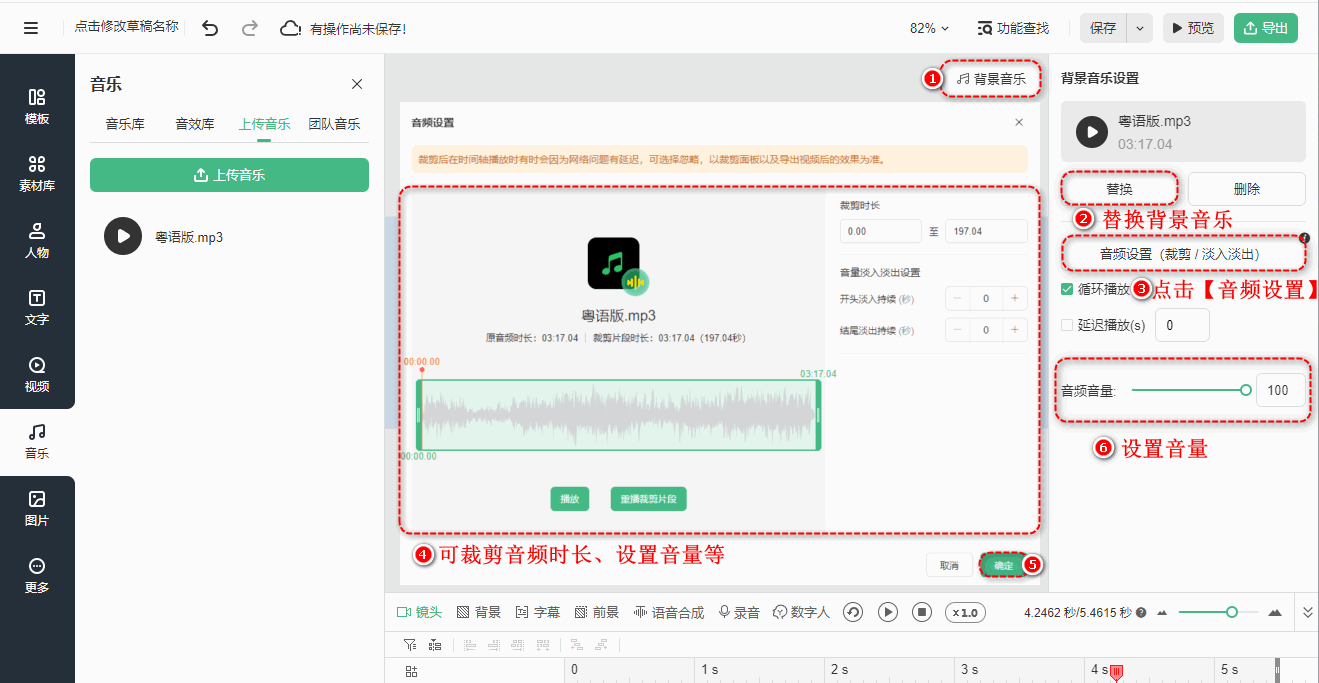
Task: Open the 82% canvas zoom dropdown
Action: [x=930, y=28]
